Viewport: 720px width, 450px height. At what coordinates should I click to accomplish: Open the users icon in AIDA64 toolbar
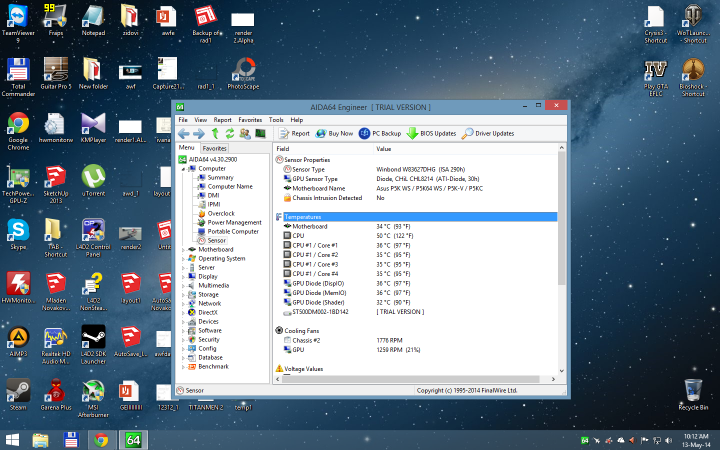[x=245, y=134]
